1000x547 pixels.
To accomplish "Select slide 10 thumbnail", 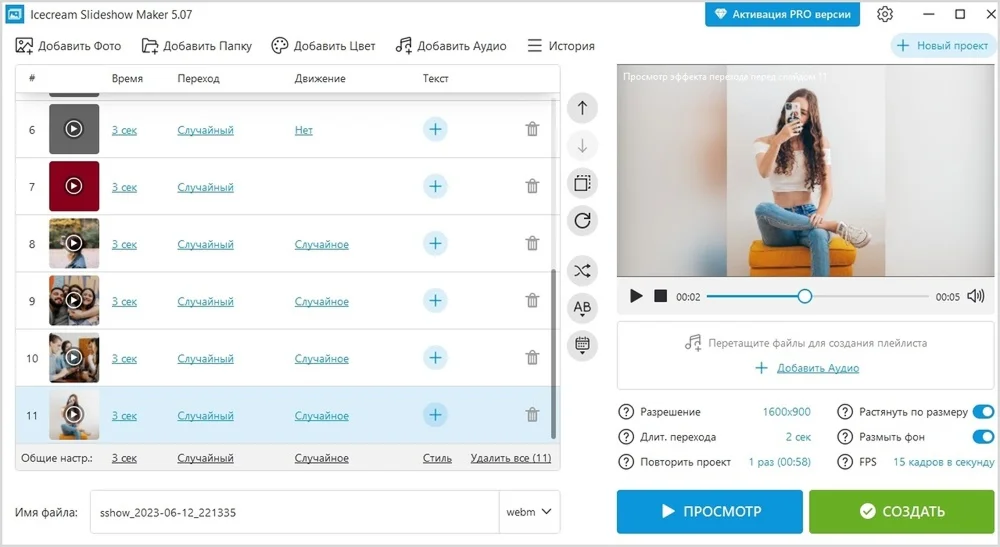I will point(74,358).
